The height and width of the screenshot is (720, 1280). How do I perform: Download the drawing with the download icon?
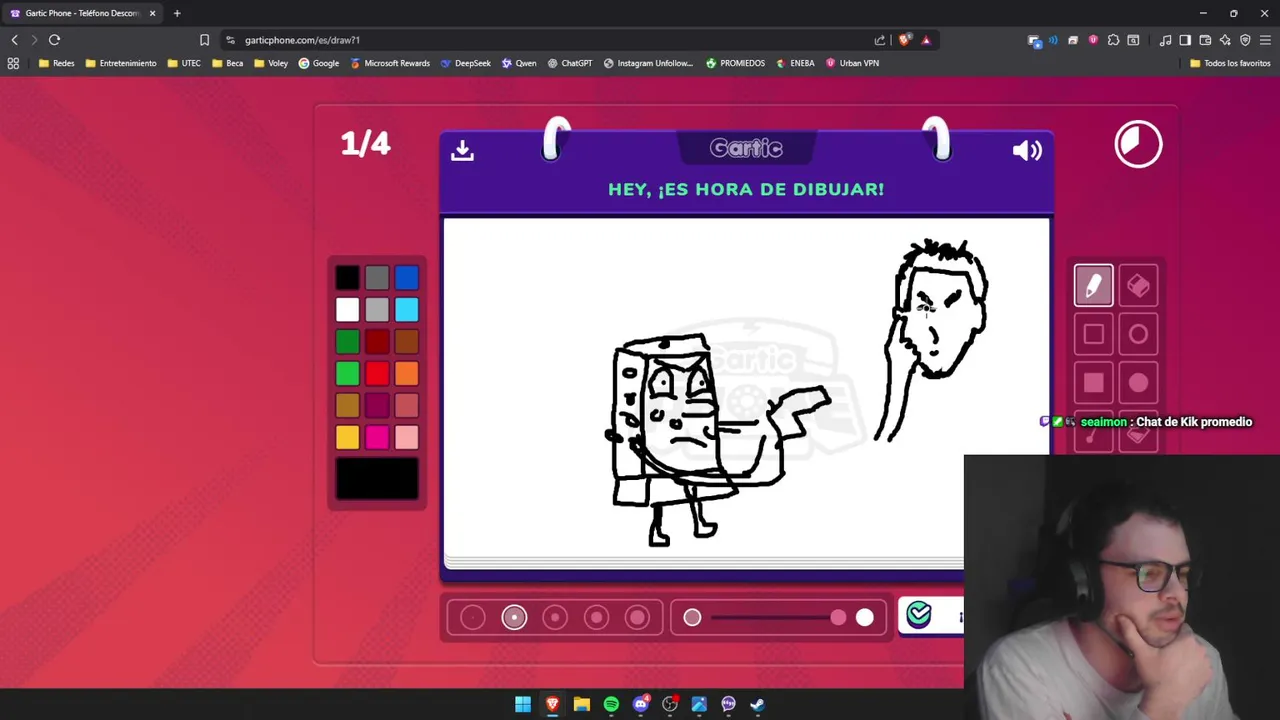tap(462, 150)
